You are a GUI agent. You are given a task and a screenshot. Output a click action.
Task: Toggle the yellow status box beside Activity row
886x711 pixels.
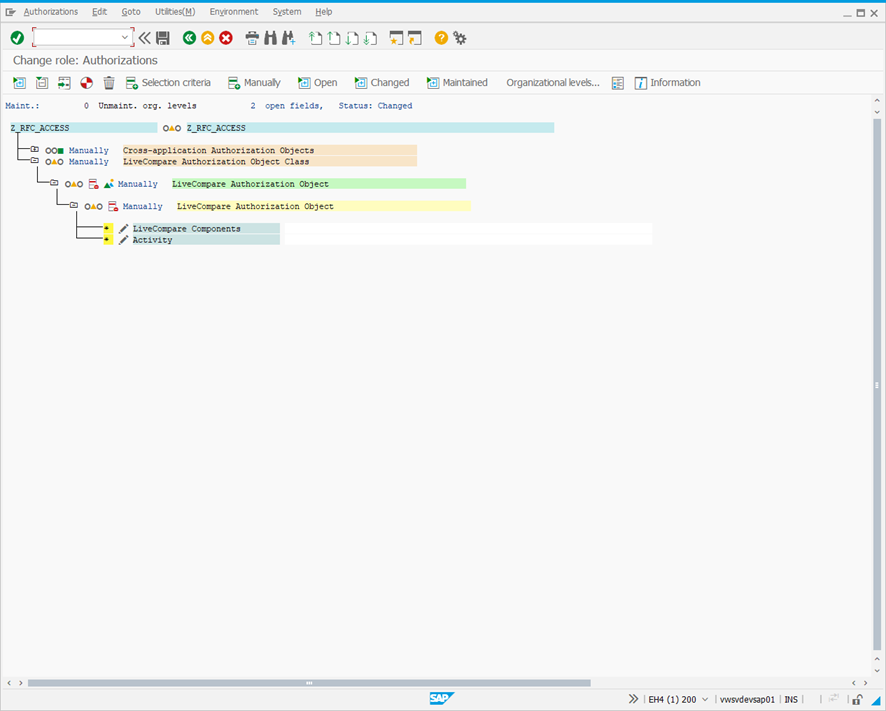106,239
